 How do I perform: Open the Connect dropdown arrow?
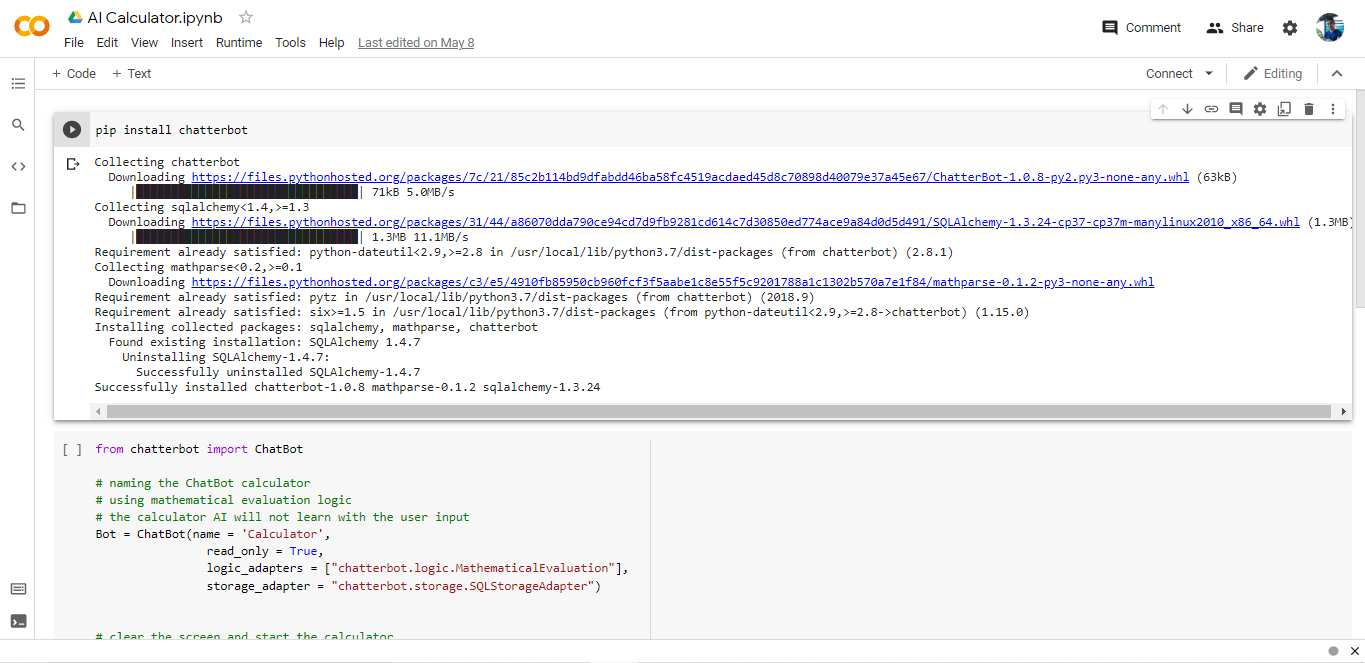[1209, 73]
